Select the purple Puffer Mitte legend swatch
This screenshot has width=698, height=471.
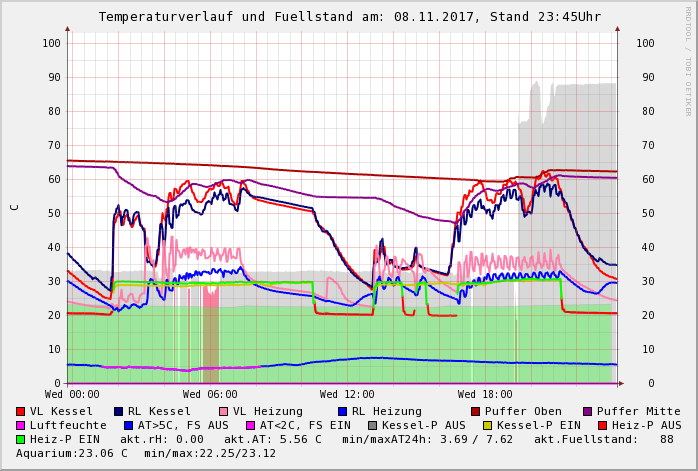[587, 411]
